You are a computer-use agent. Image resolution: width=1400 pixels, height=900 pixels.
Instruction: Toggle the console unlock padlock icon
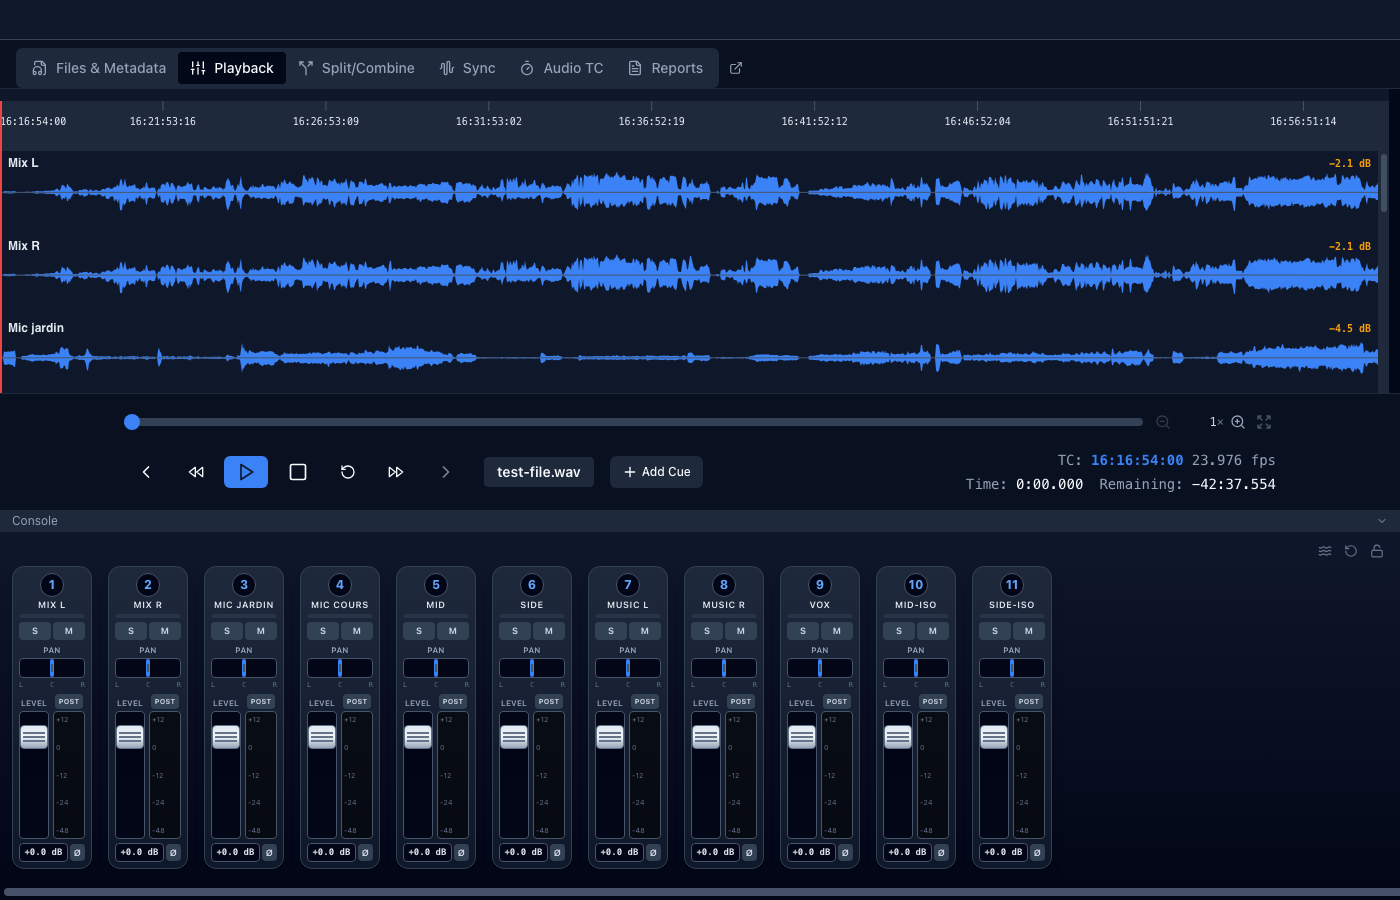(x=1377, y=551)
